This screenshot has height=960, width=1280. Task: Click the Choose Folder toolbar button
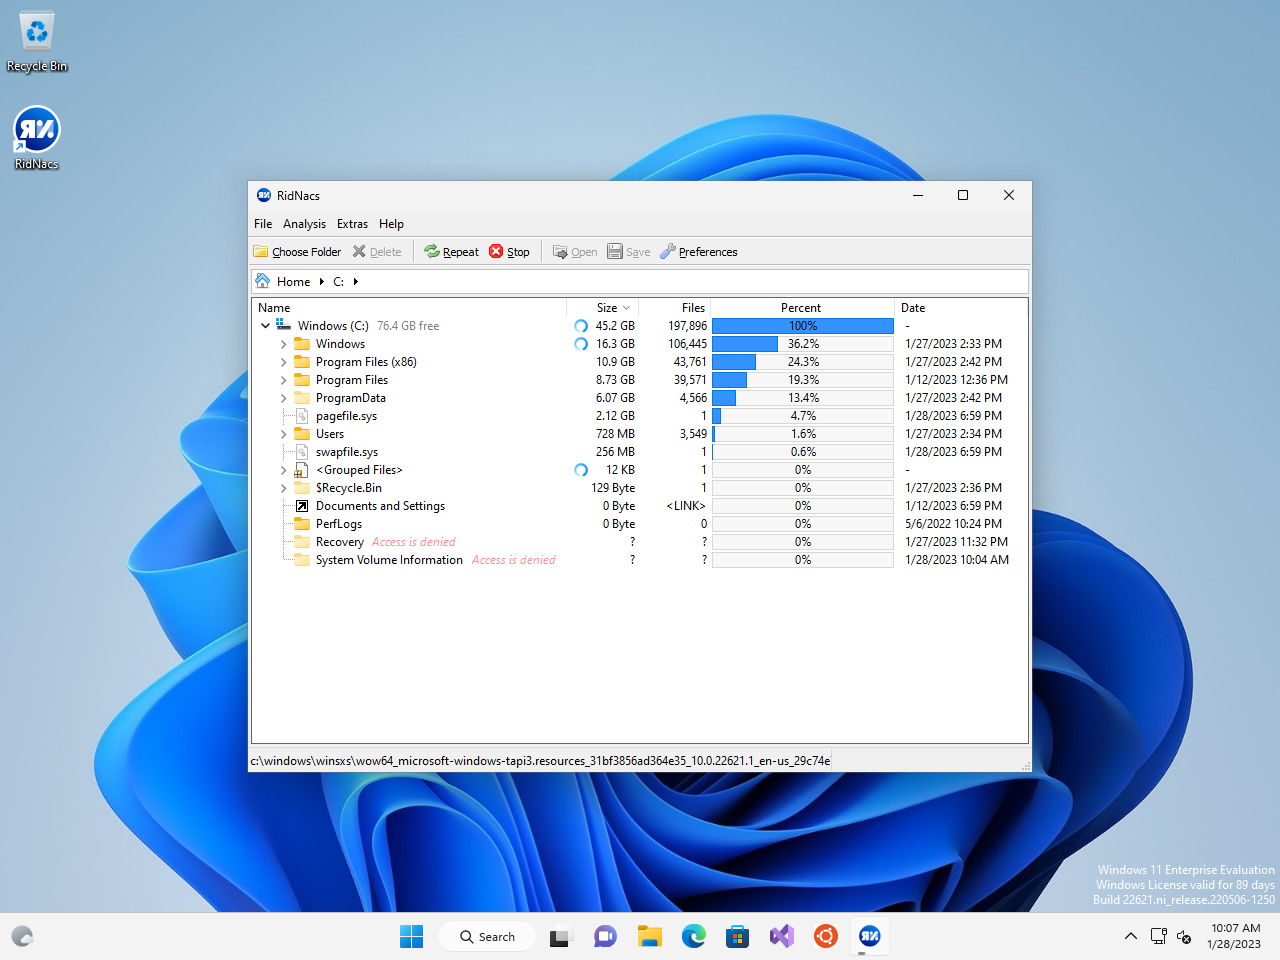[297, 252]
